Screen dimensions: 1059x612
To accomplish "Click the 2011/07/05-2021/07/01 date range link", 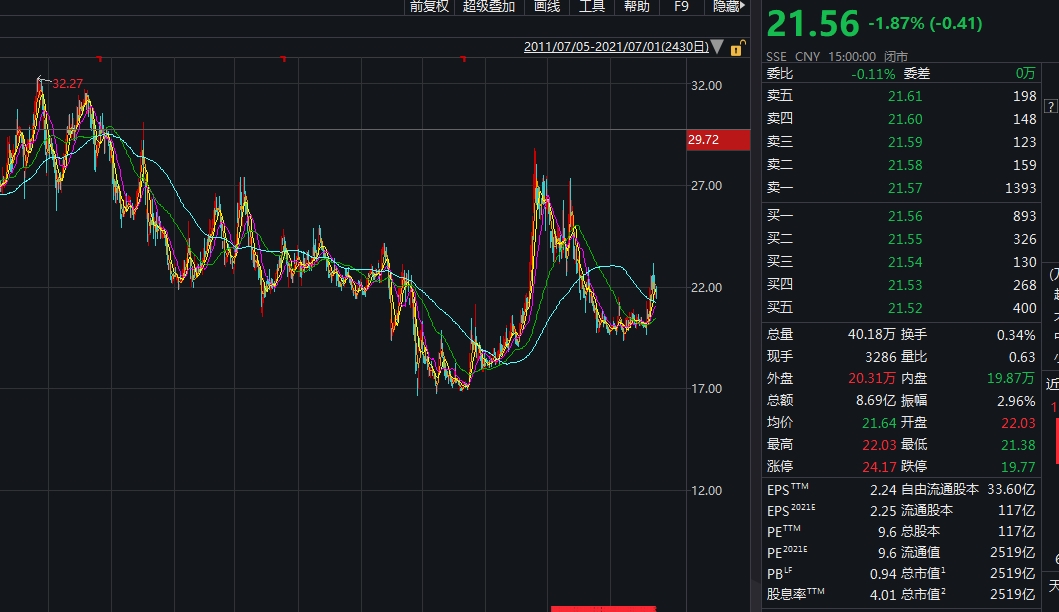I will (616, 47).
